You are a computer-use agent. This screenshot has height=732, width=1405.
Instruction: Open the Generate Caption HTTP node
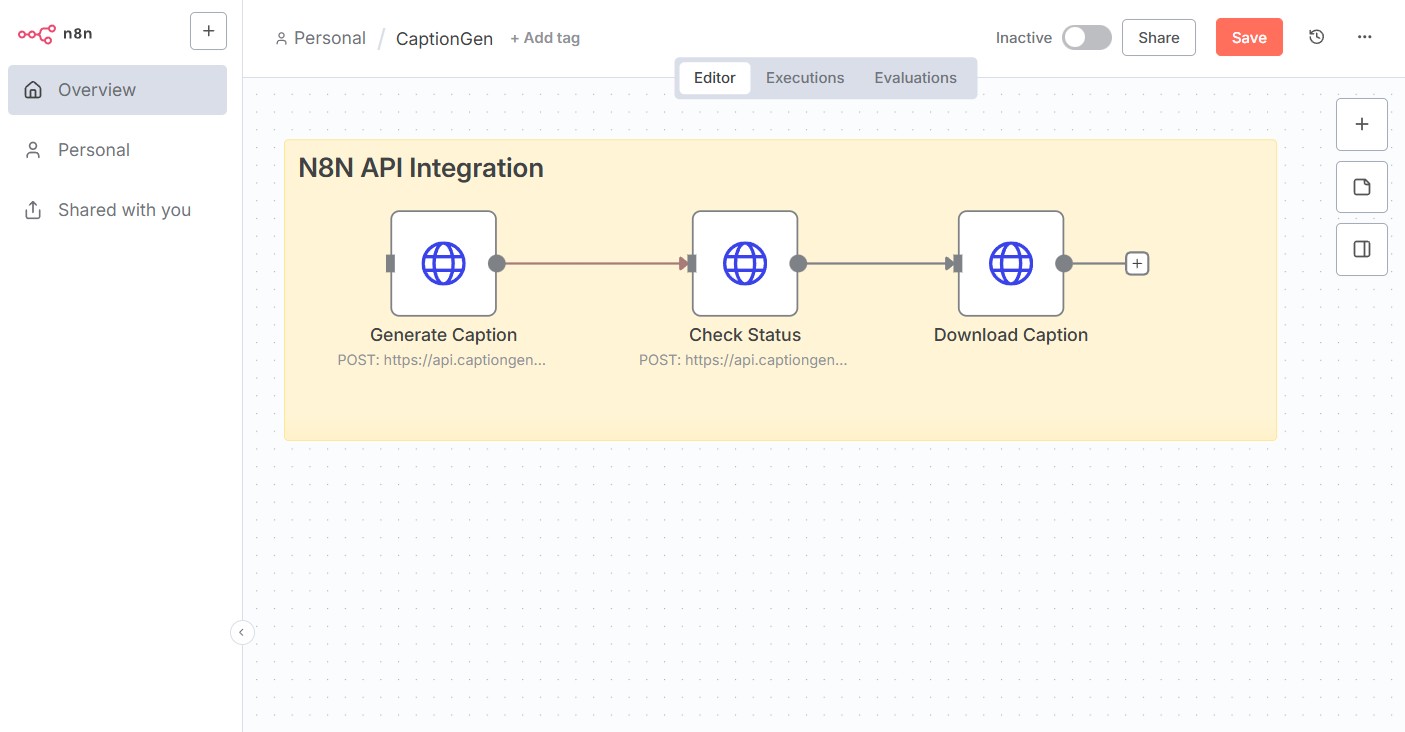point(443,264)
